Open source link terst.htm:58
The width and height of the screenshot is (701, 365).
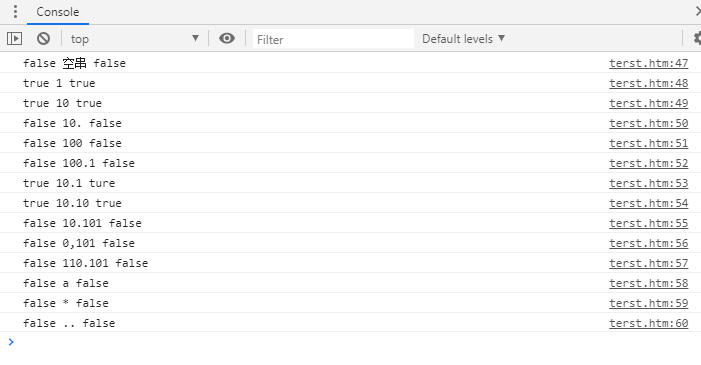pos(648,283)
